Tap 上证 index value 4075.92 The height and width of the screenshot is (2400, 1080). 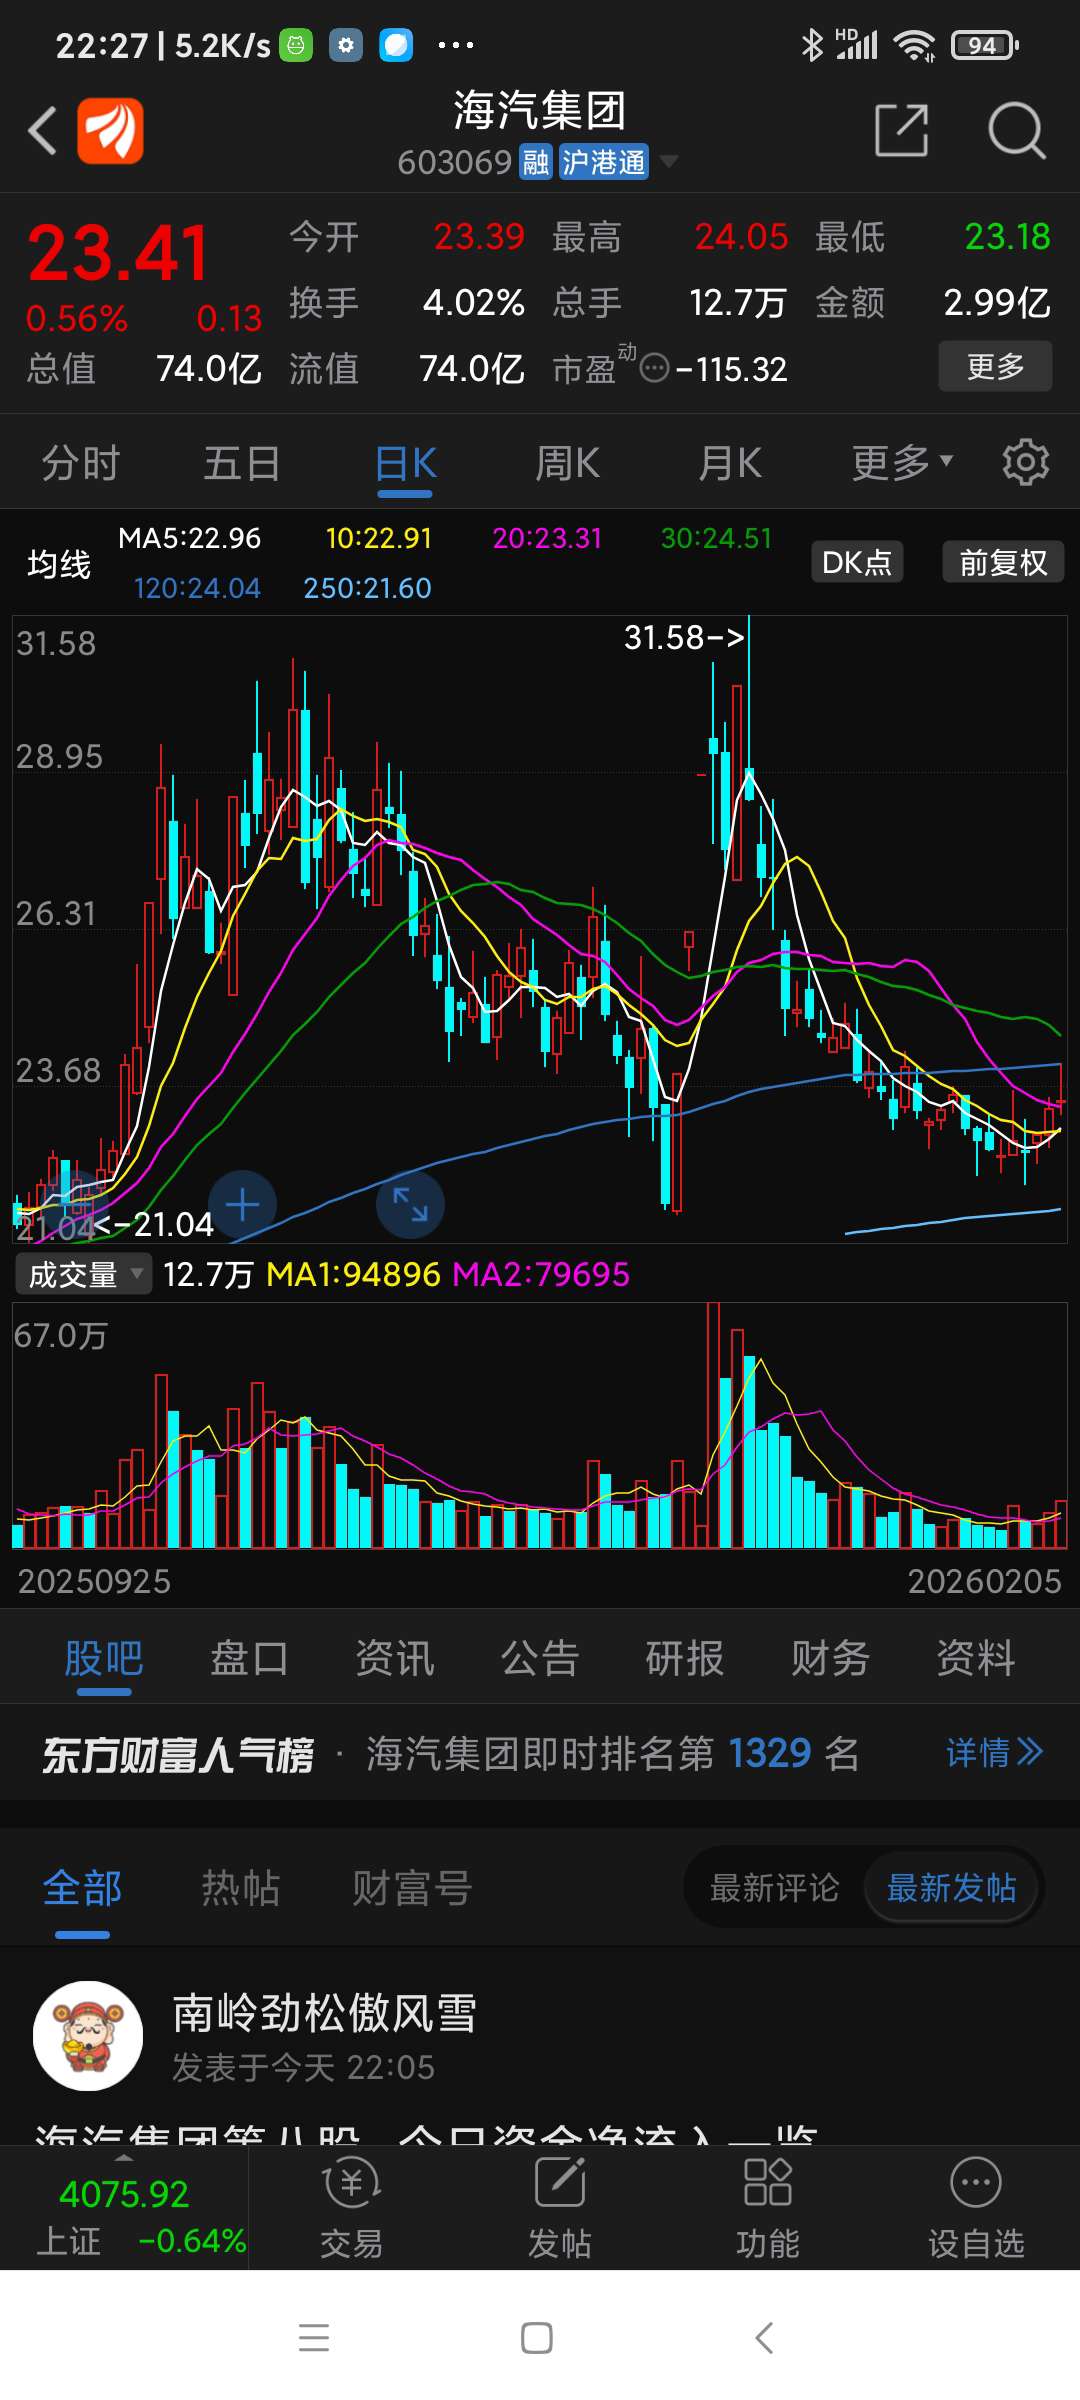pos(124,2194)
